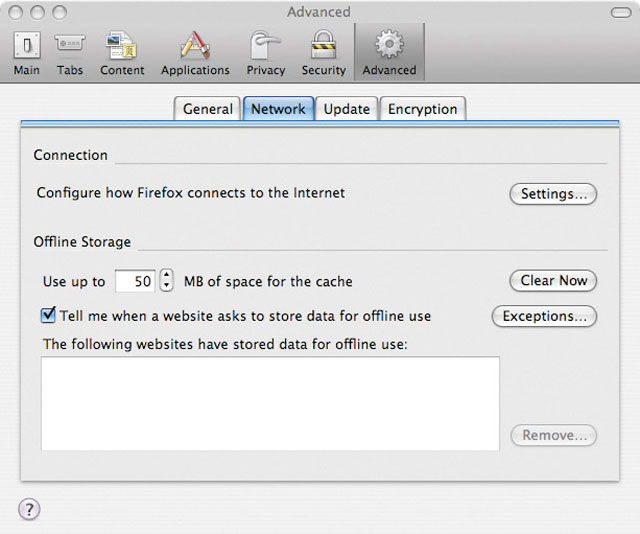The image size is (640, 534).
Task: Open connection Settings button
Action: pos(553,194)
